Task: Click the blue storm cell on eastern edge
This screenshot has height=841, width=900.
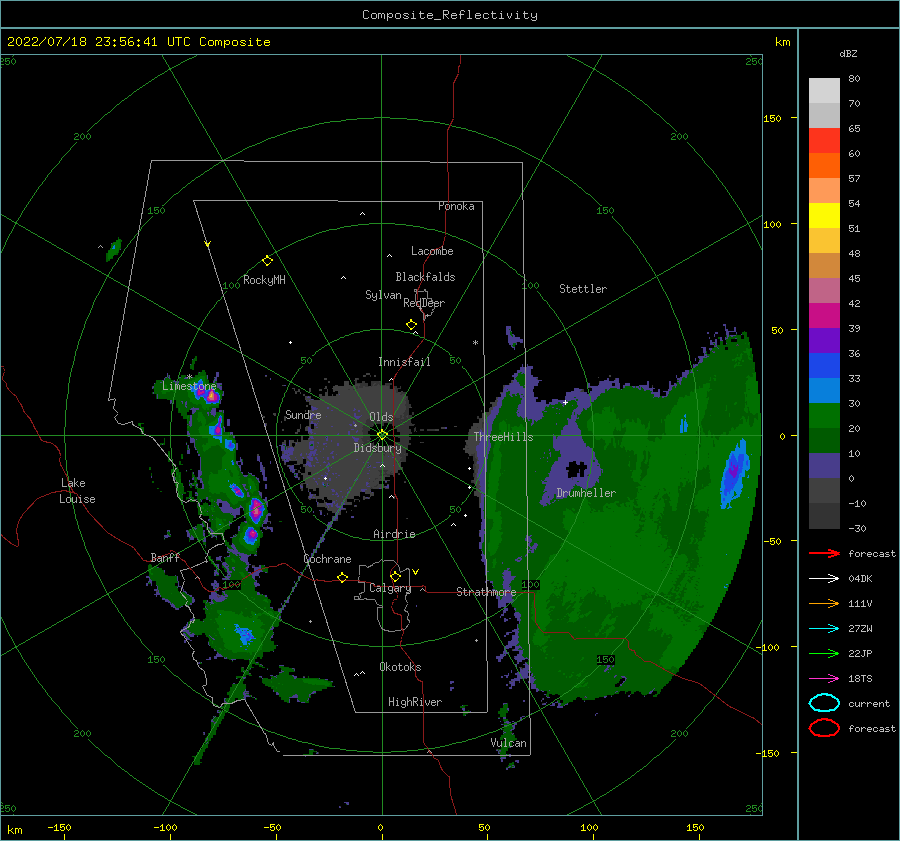Action: click(734, 473)
